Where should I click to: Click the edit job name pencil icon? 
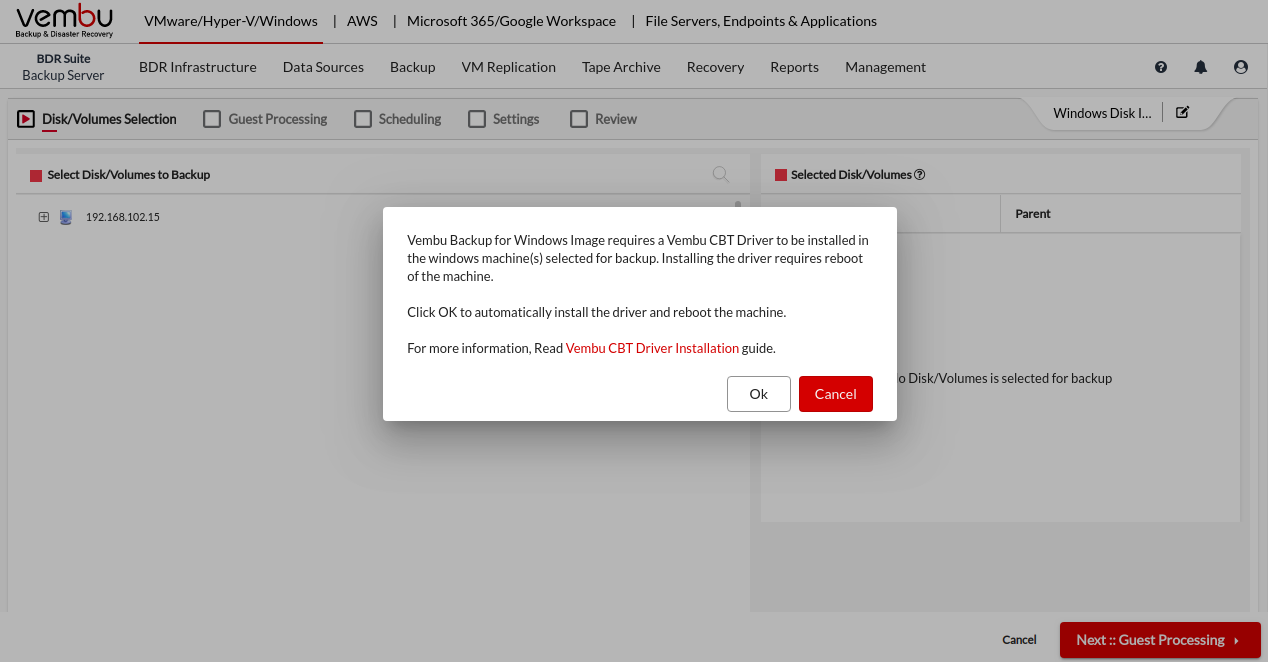(1182, 113)
